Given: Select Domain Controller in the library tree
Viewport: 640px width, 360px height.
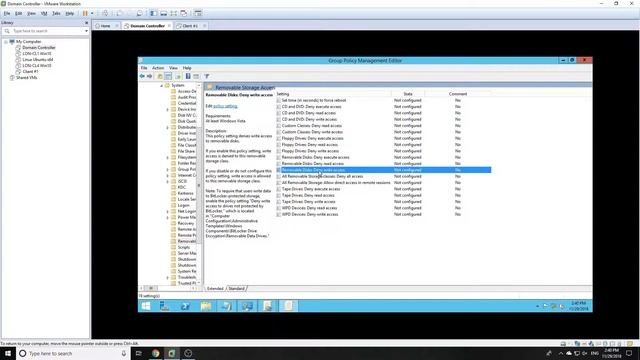Looking at the screenshot, I should (39, 47).
